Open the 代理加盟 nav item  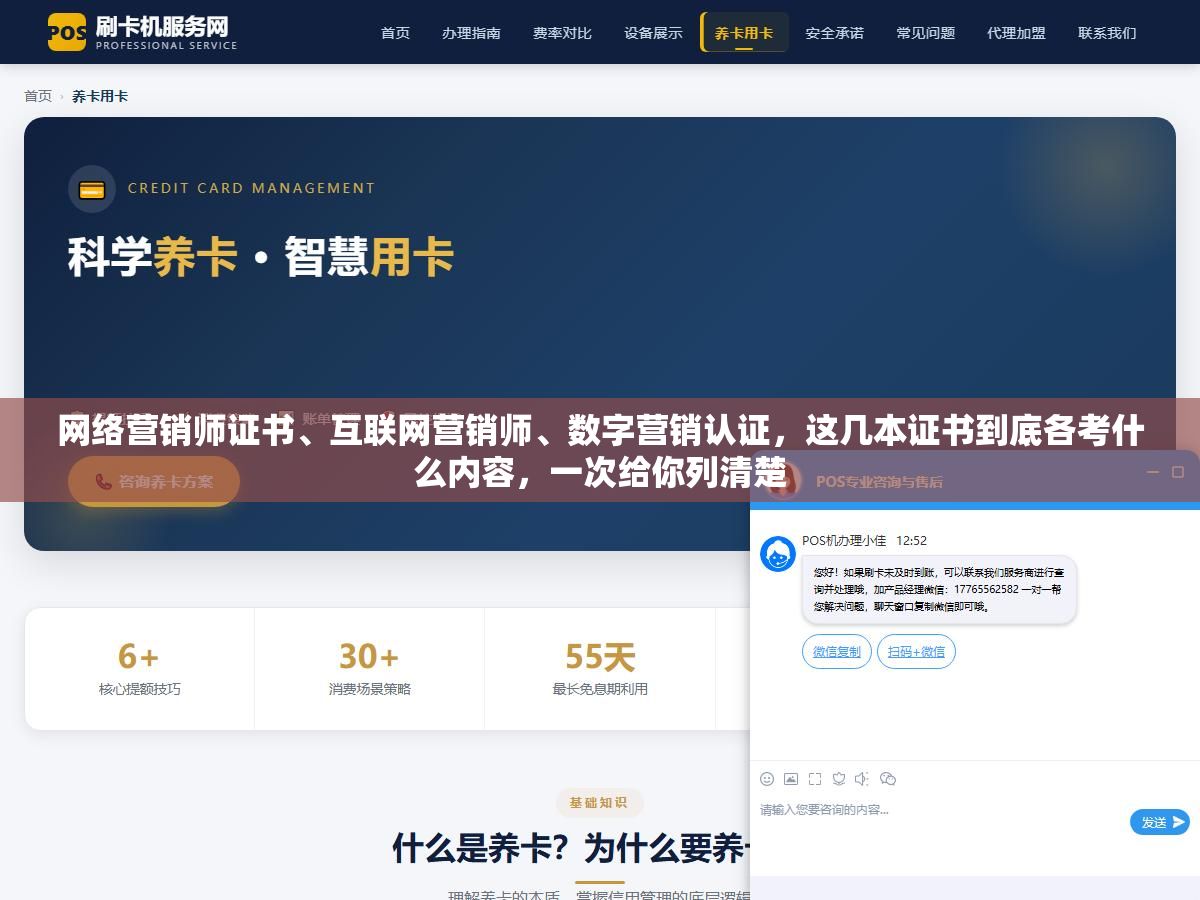click(x=1016, y=32)
